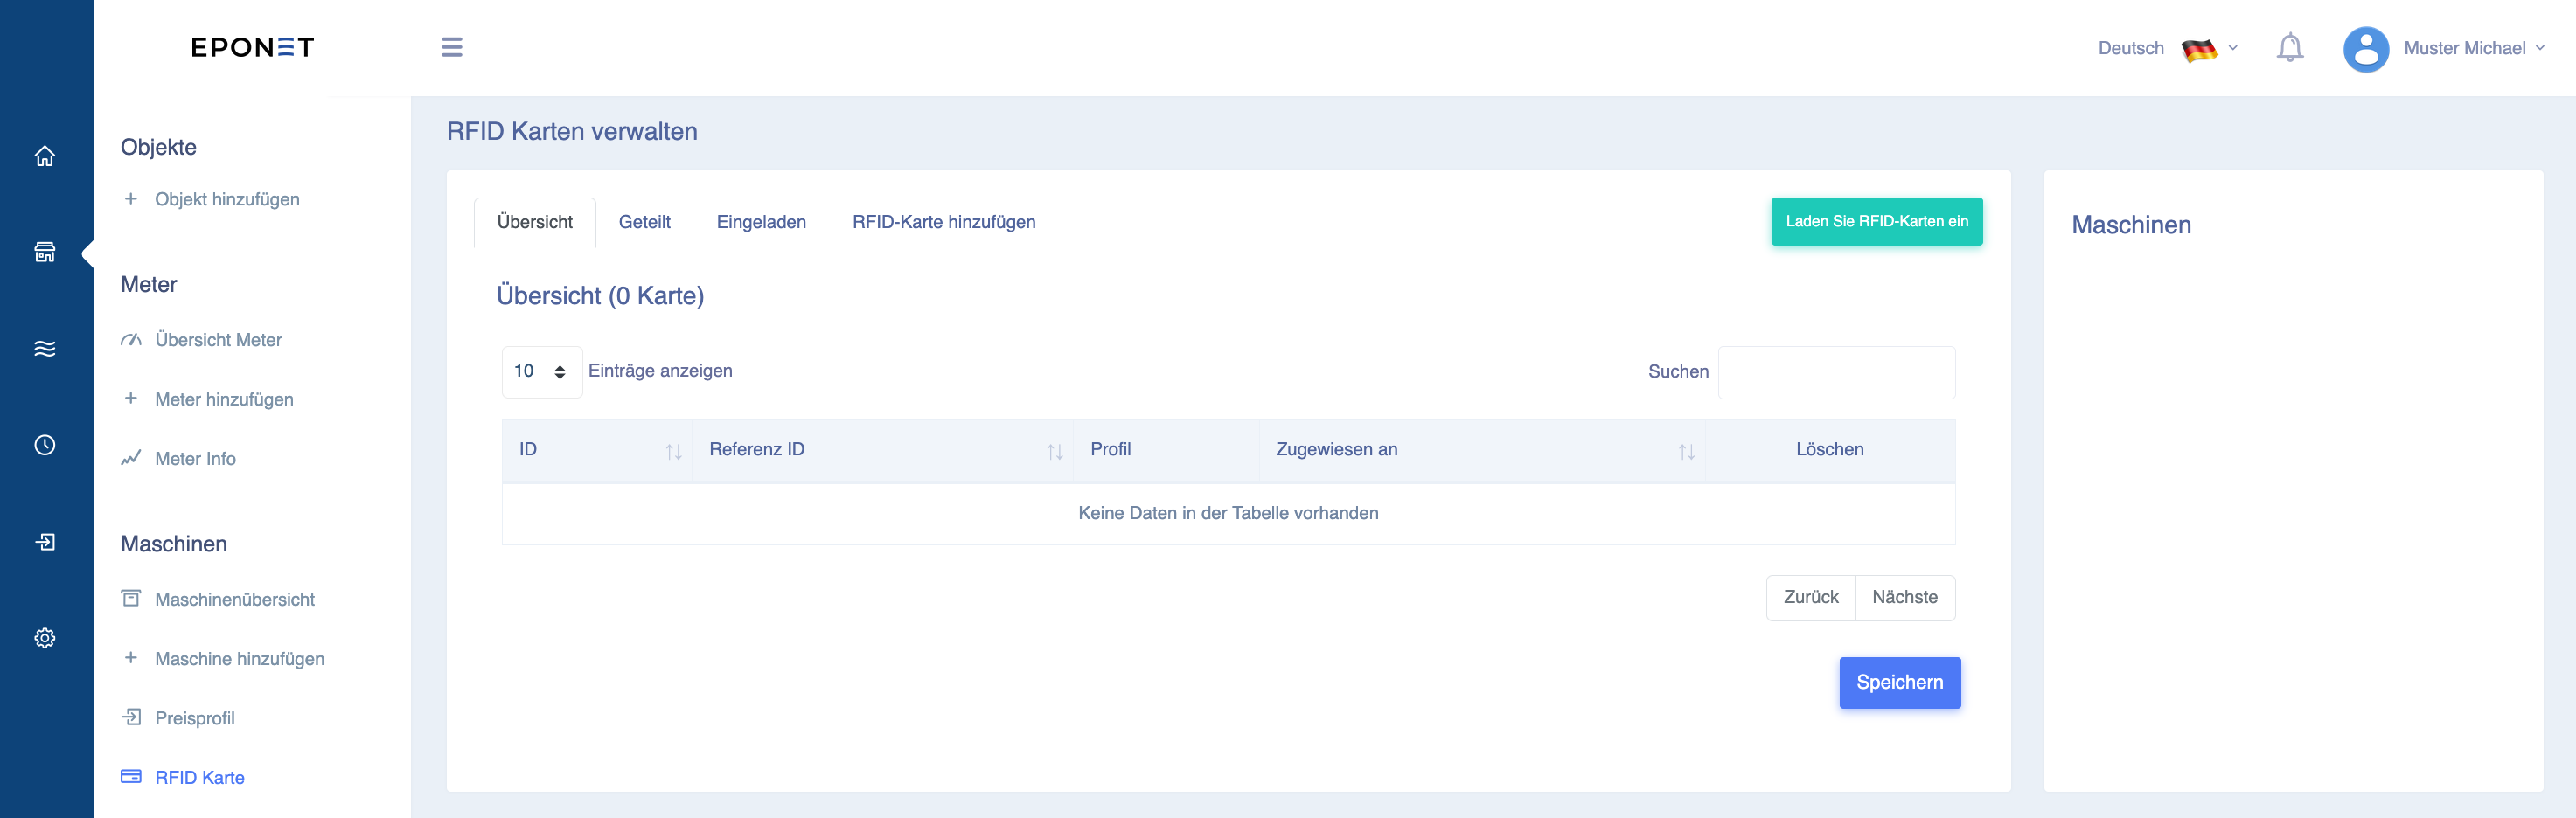The width and height of the screenshot is (2576, 818).
Task: Focus the Suchen search field
Action: coord(1836,372)
